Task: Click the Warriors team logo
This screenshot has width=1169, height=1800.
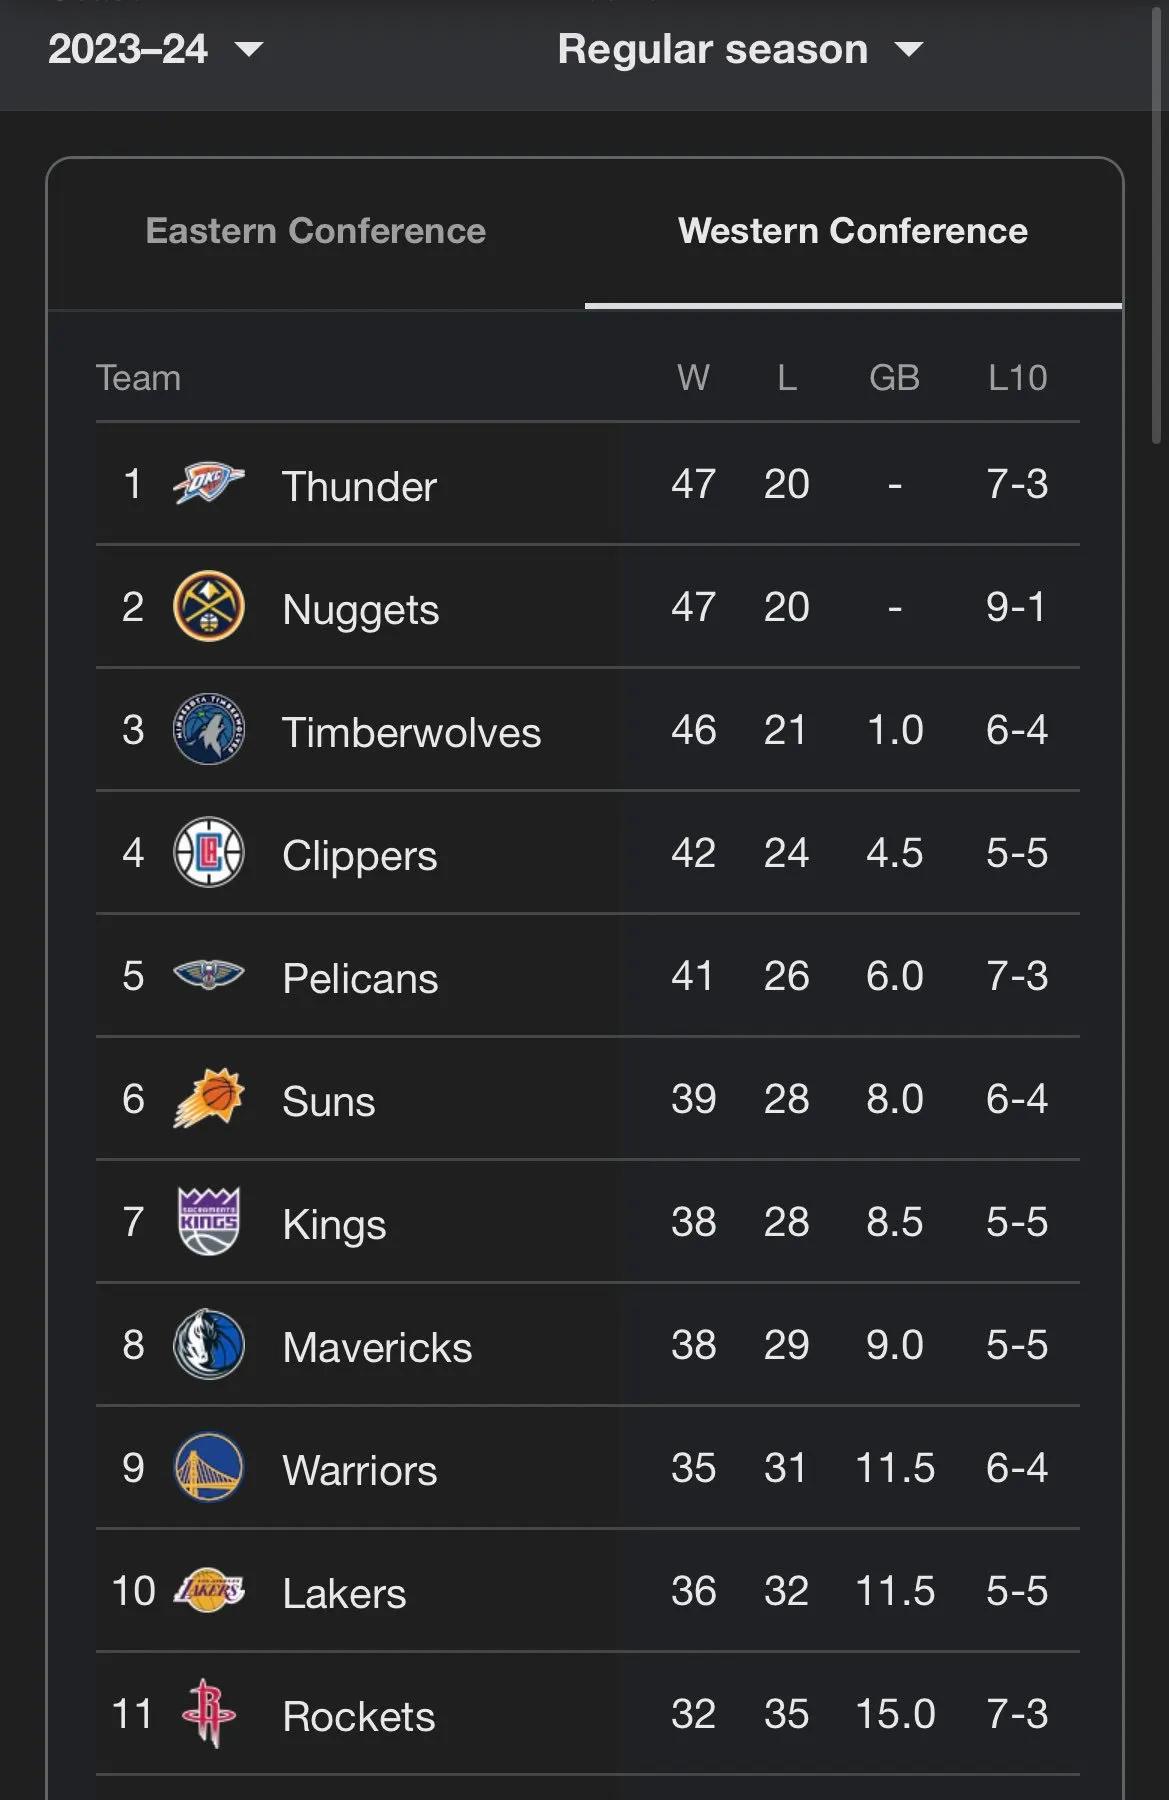Action: coord(208,1467)
